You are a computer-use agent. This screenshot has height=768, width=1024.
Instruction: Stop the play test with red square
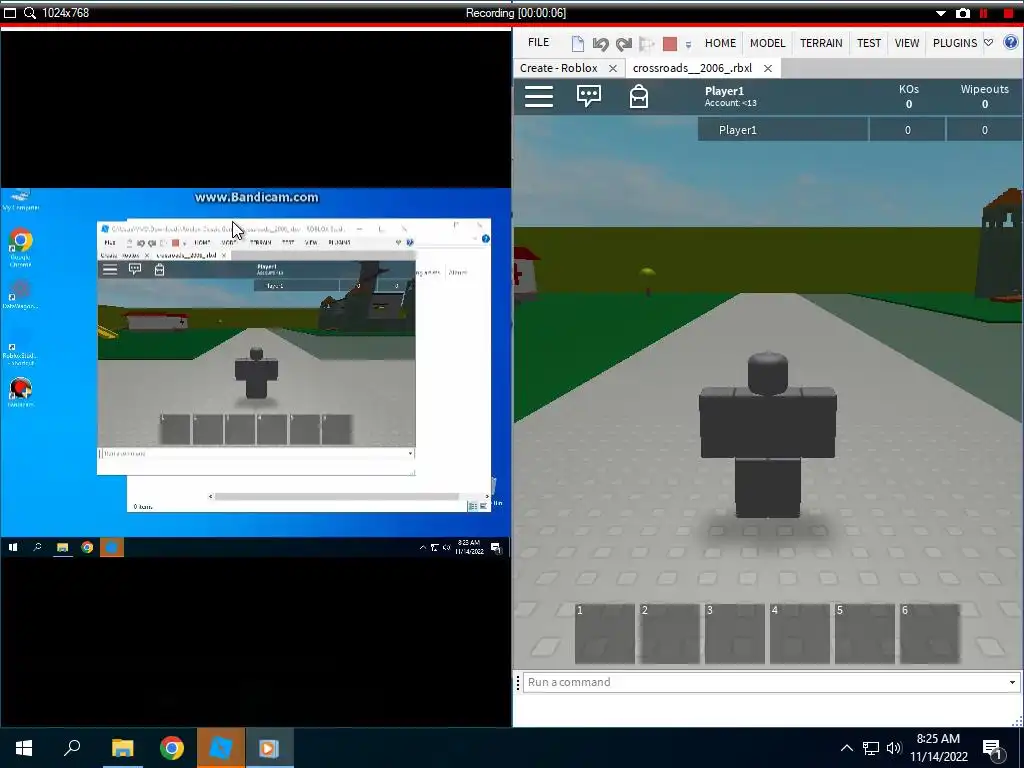click(669, 44)
